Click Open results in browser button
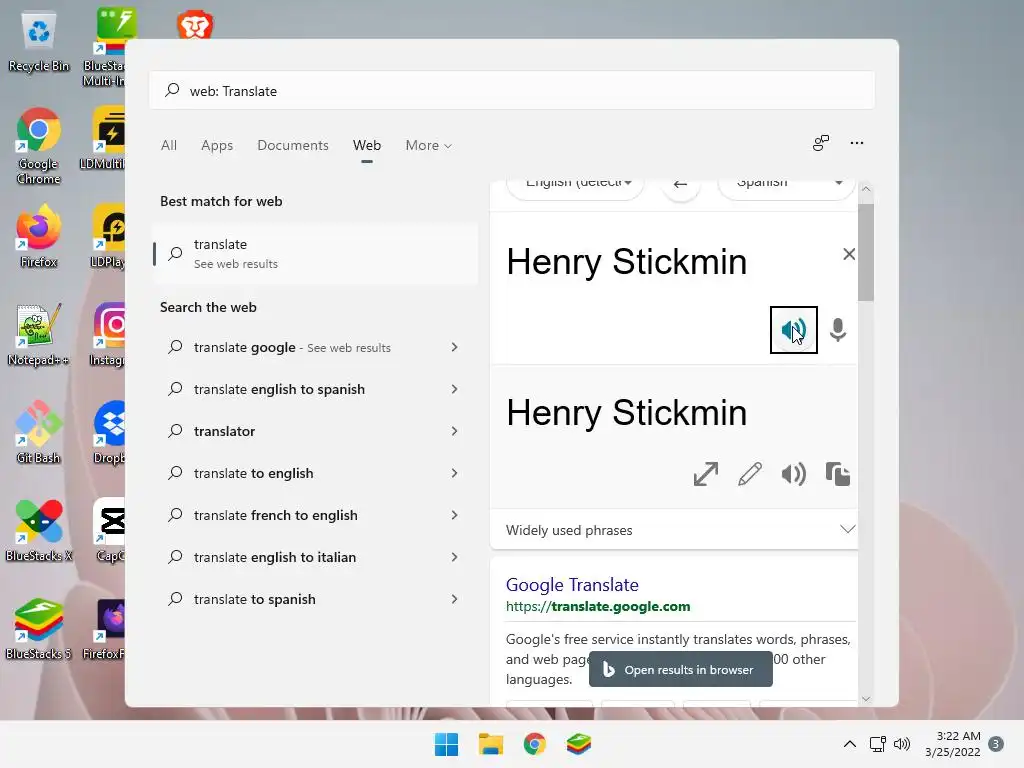Image resolution: width=1024 pixels, height=768 pixels. coord(680,669)
